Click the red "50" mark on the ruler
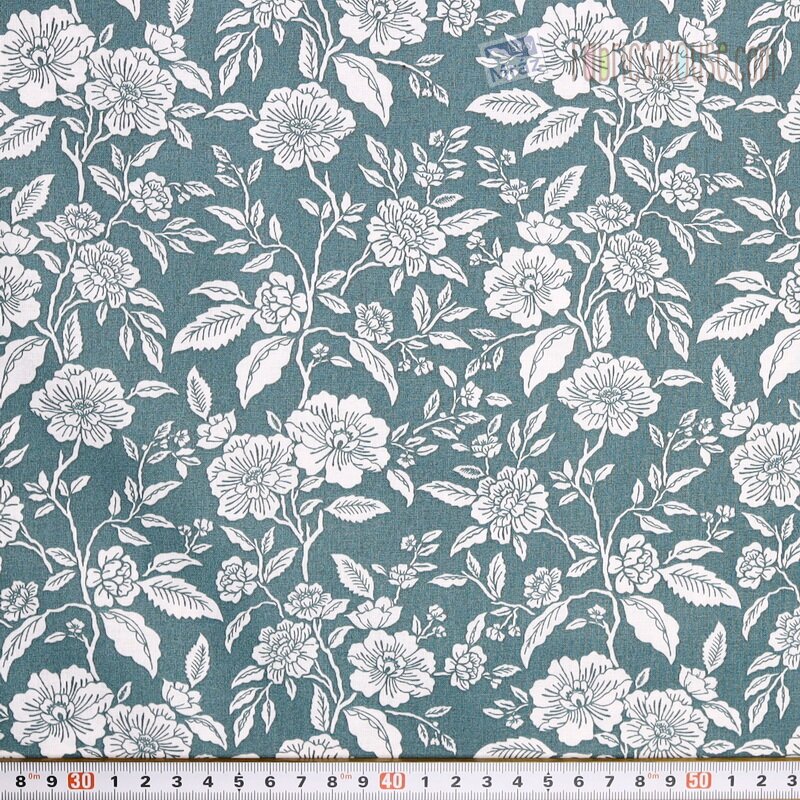The width and height of the screenshot is (800, 800). click(699, 781)
